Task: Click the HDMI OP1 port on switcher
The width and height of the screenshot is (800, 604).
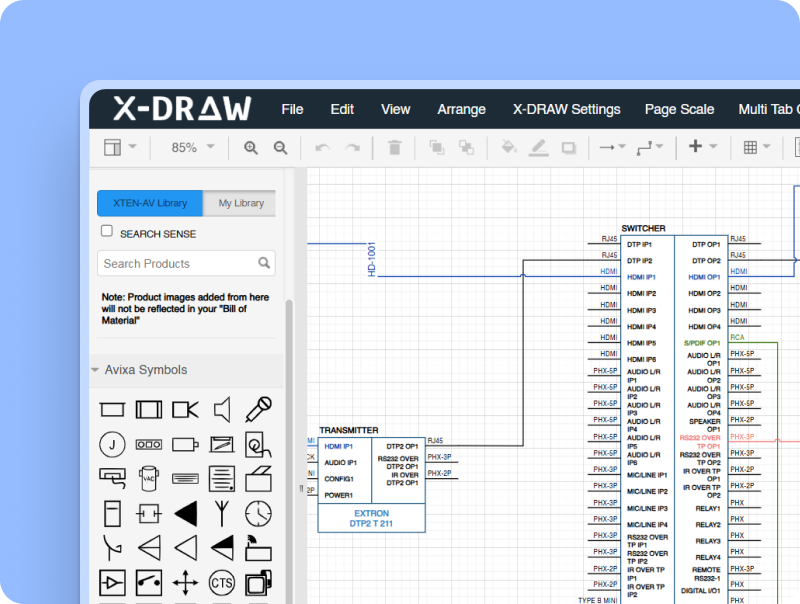Action: (x=704, y=277)
